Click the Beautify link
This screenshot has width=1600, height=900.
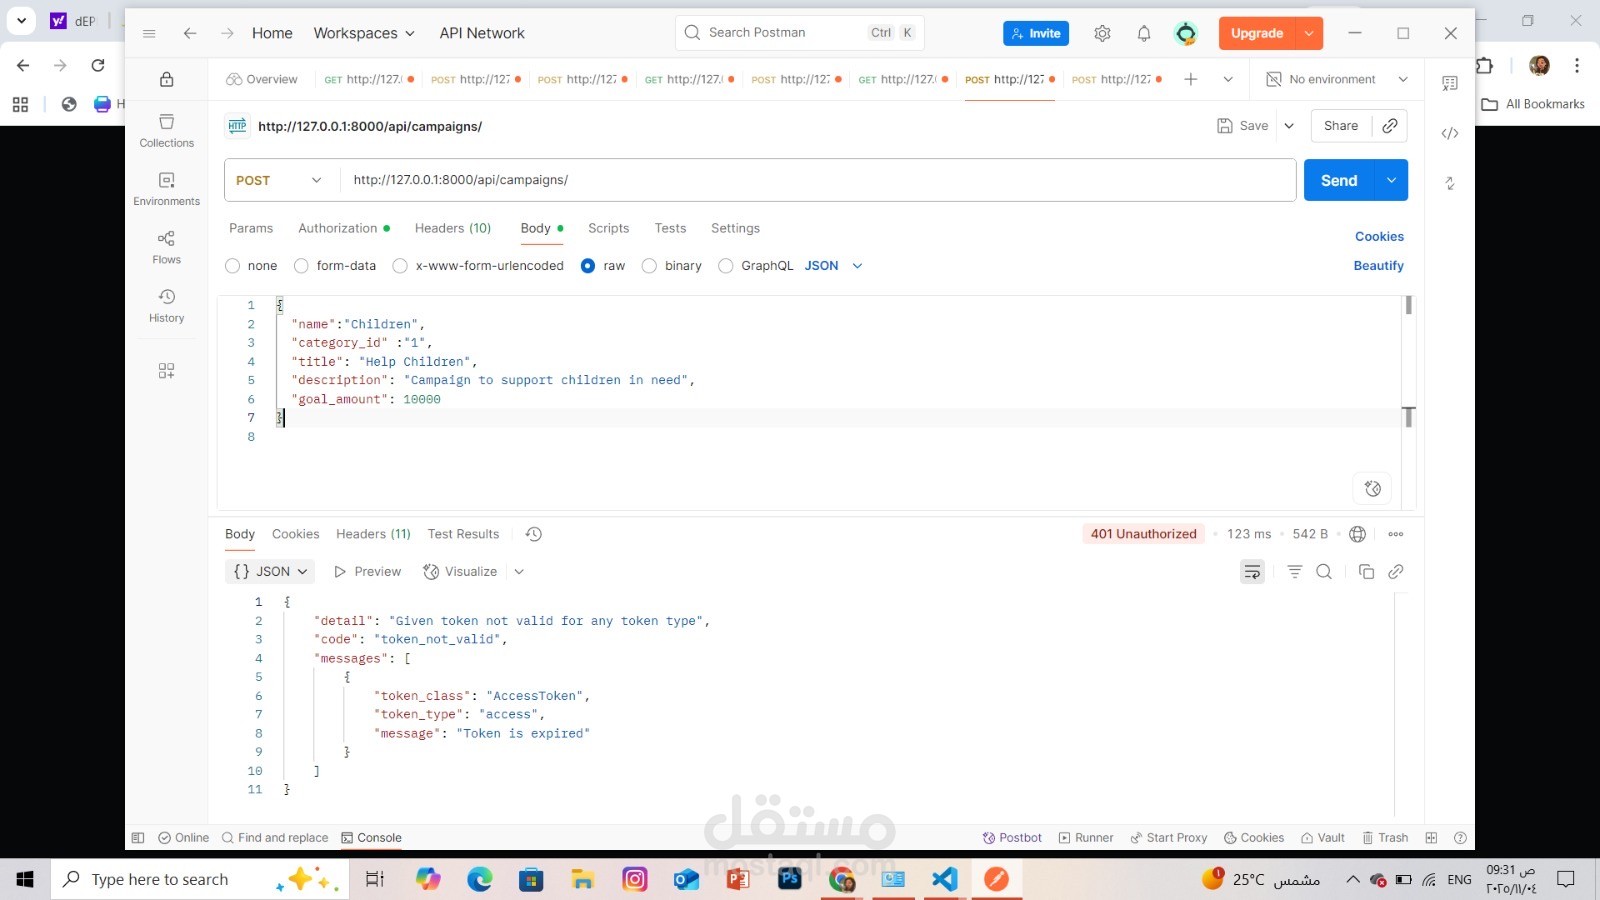(x=1378, y=266)
